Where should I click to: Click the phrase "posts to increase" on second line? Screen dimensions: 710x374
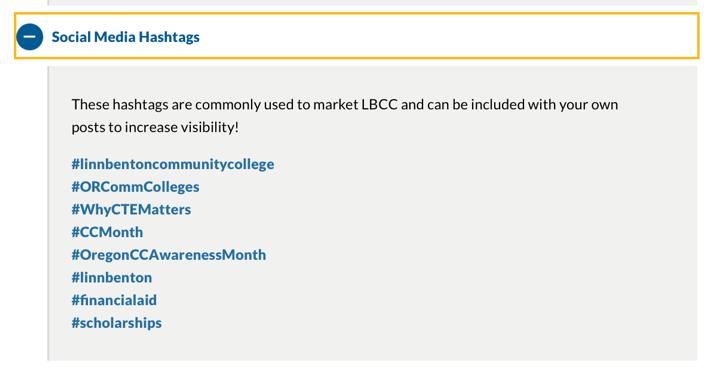coord(125,127)
